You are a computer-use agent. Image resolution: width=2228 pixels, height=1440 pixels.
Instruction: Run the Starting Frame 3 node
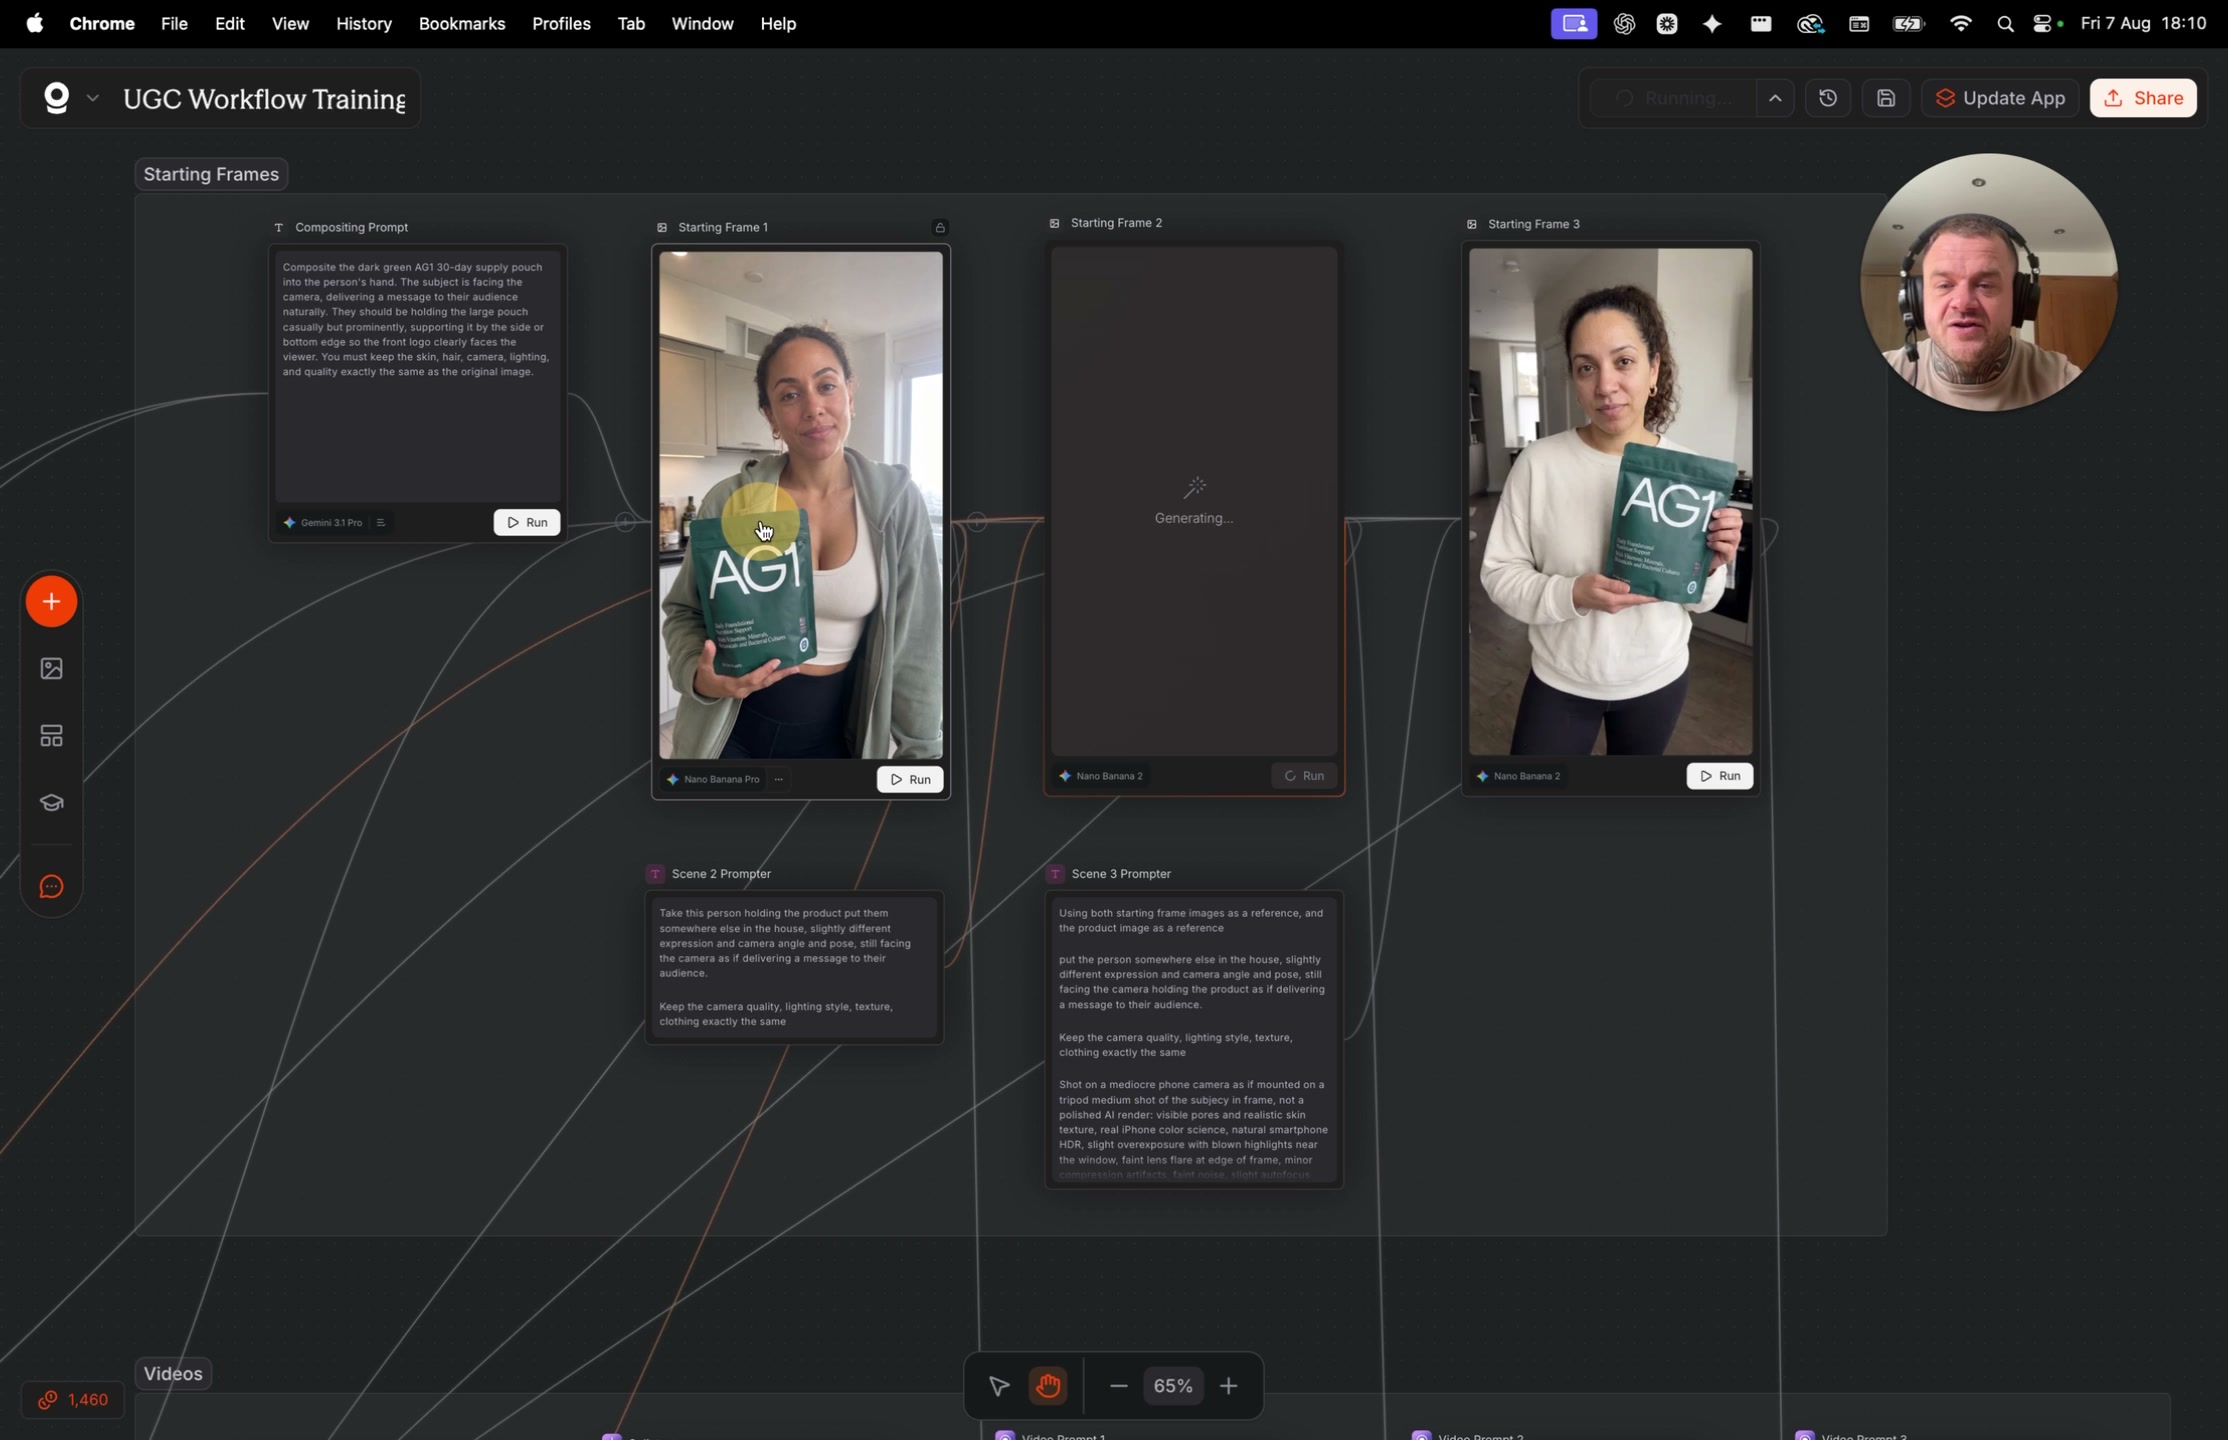[1720, 776]
